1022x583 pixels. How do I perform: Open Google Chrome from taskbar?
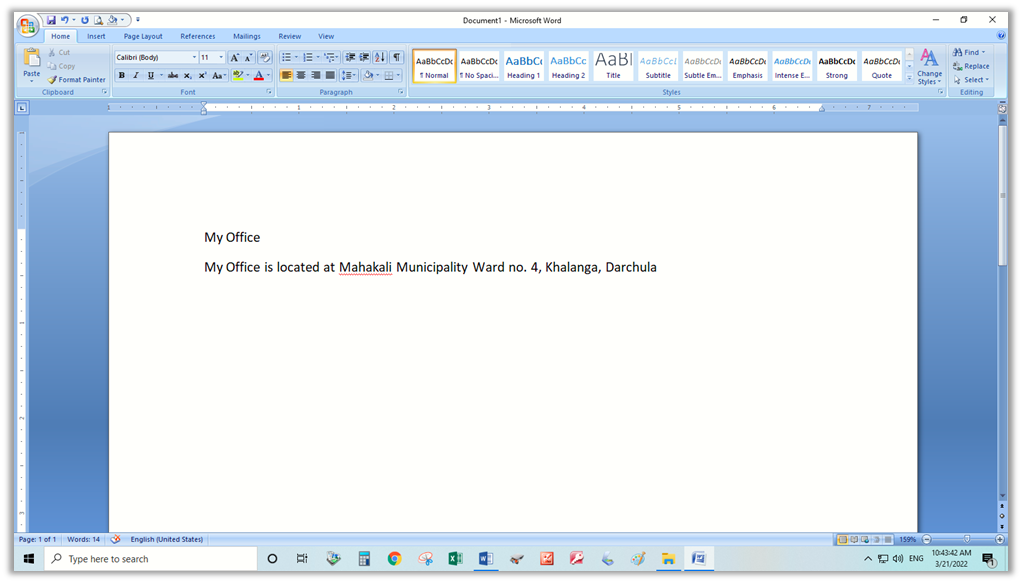click(x=394, y=559)
